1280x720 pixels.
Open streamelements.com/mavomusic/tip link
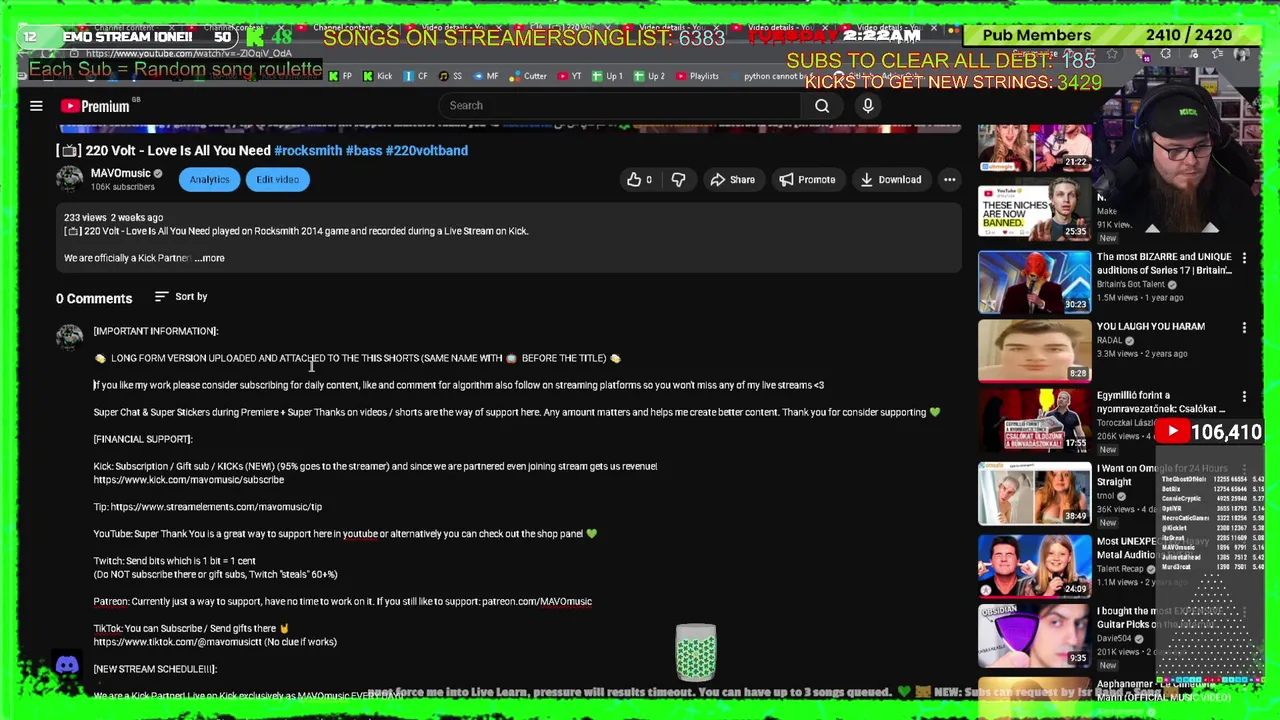pos(216,507)
